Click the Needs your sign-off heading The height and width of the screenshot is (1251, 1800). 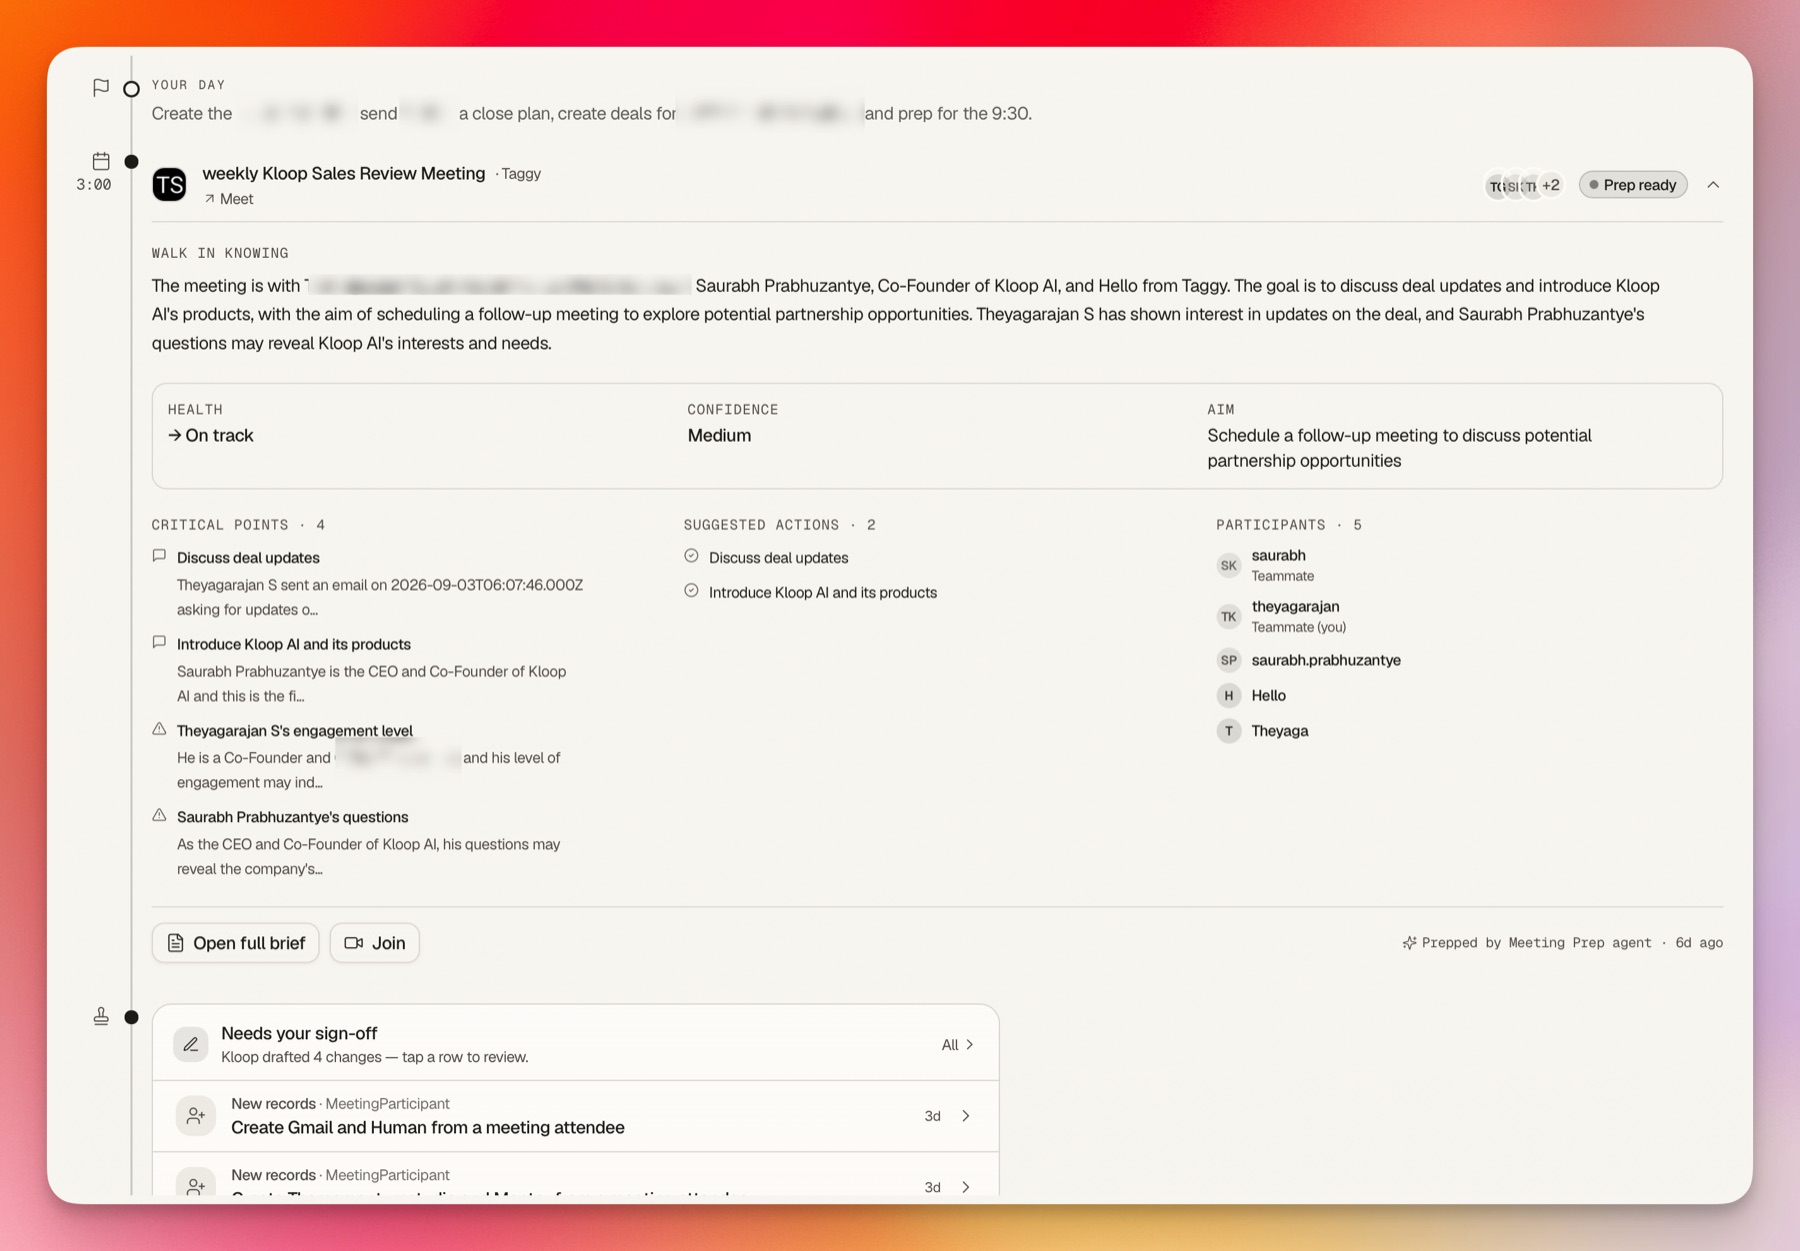pos(299,1033)
